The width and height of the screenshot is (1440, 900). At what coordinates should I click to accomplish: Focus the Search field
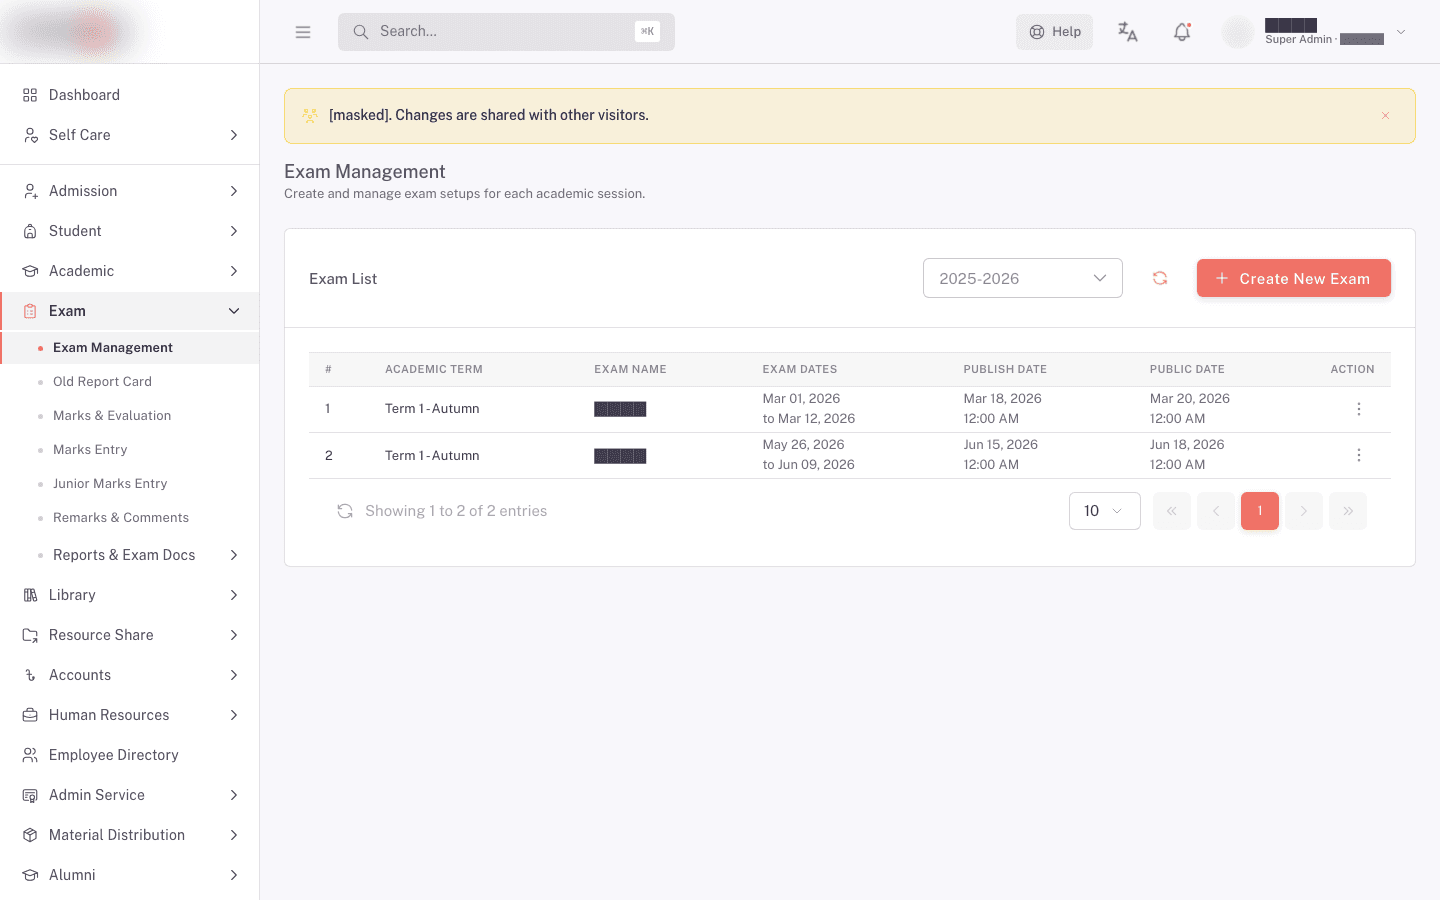click(x=506, y=32)
